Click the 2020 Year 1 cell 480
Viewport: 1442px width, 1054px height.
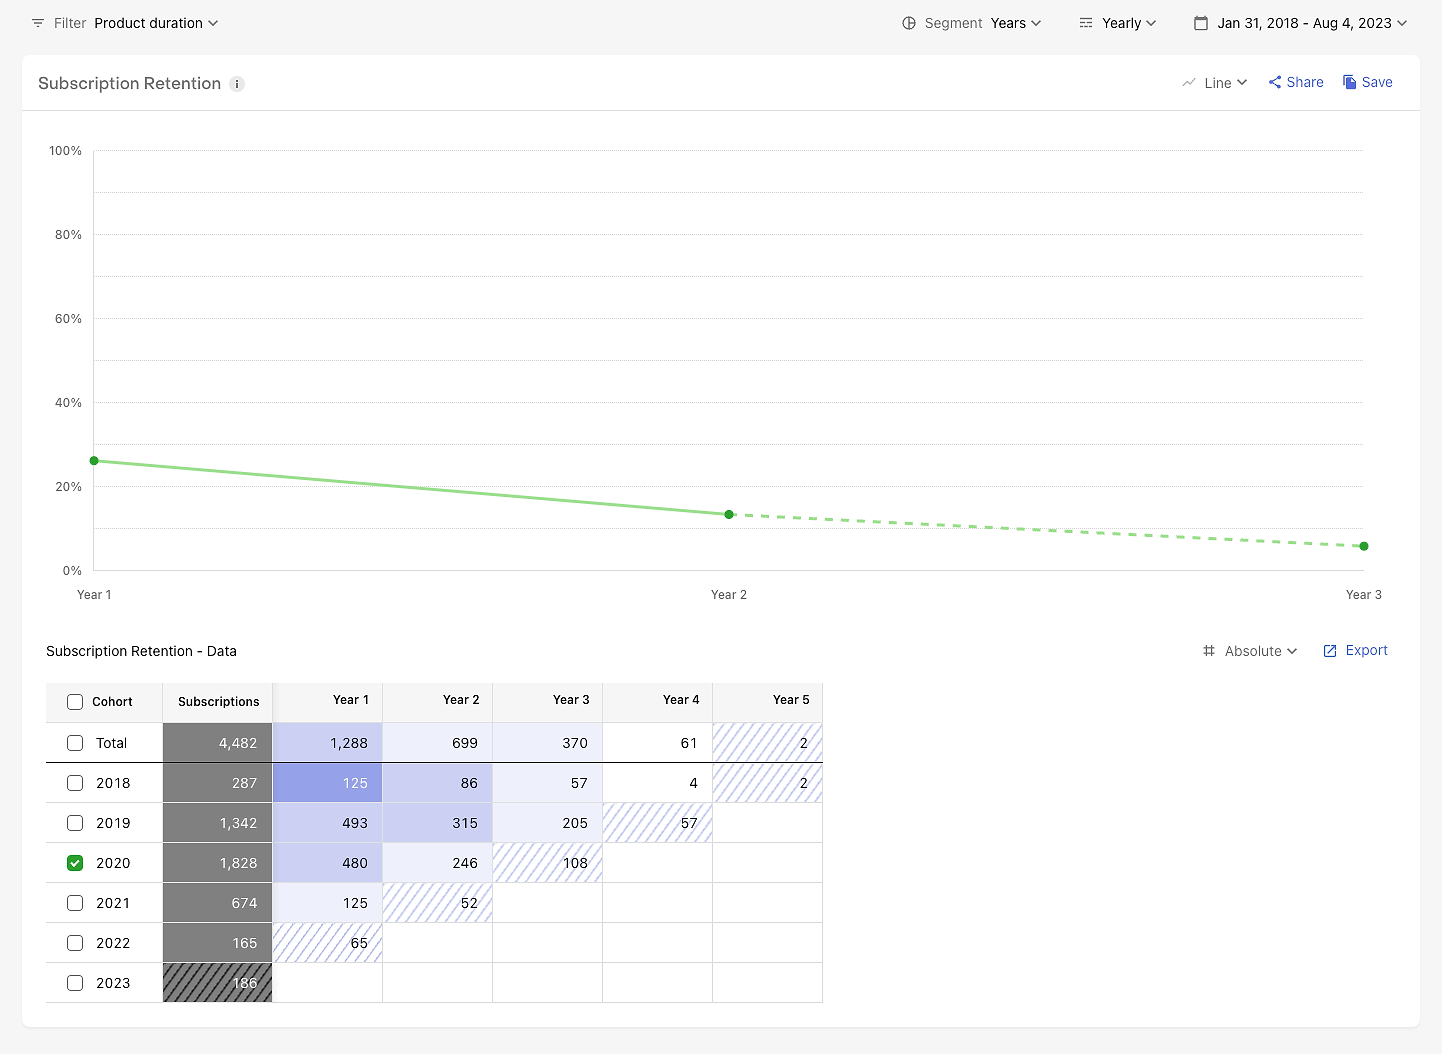click(328, 863)
